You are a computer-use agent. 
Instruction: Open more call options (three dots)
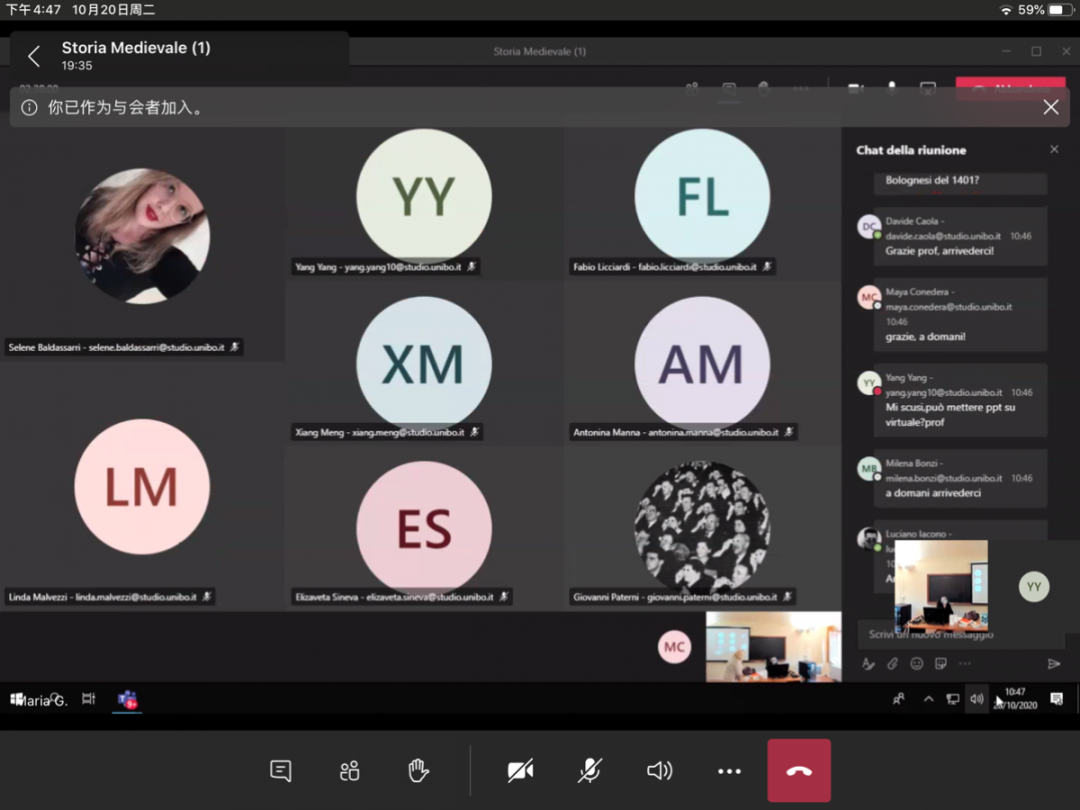click(729, 771)
